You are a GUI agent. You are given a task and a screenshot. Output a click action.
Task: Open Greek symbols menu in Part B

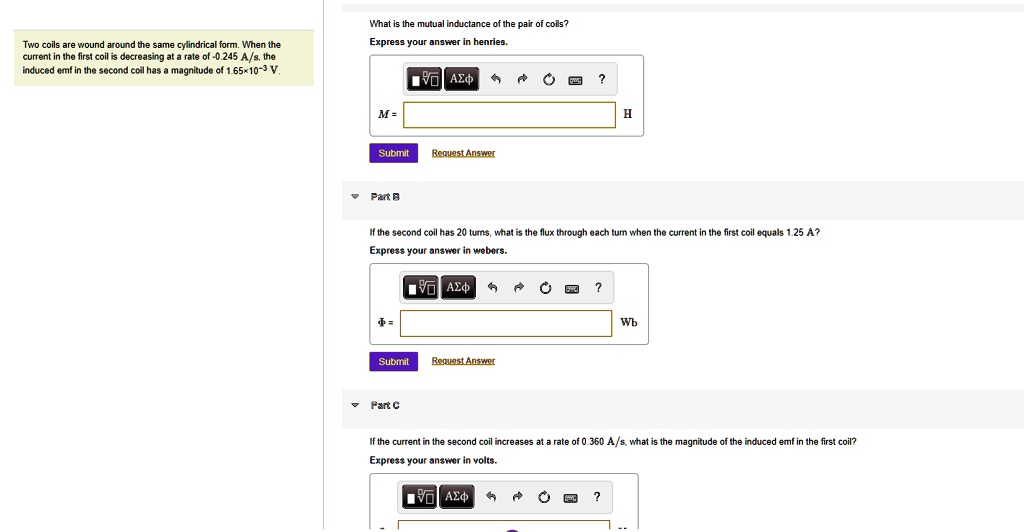(x=457, y=288)
